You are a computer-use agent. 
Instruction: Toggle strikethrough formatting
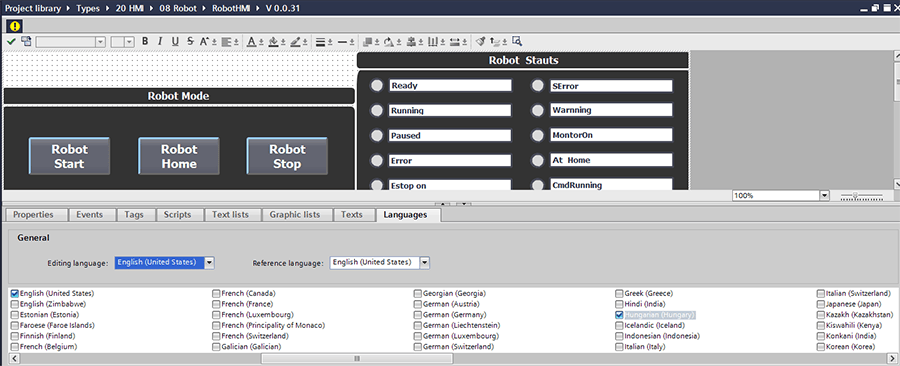[190, 41]
